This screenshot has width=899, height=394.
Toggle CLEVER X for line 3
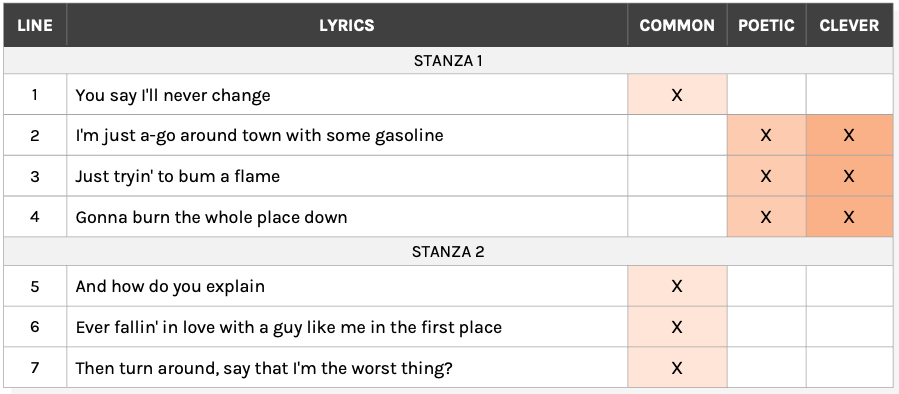click(x=849, y=176)
